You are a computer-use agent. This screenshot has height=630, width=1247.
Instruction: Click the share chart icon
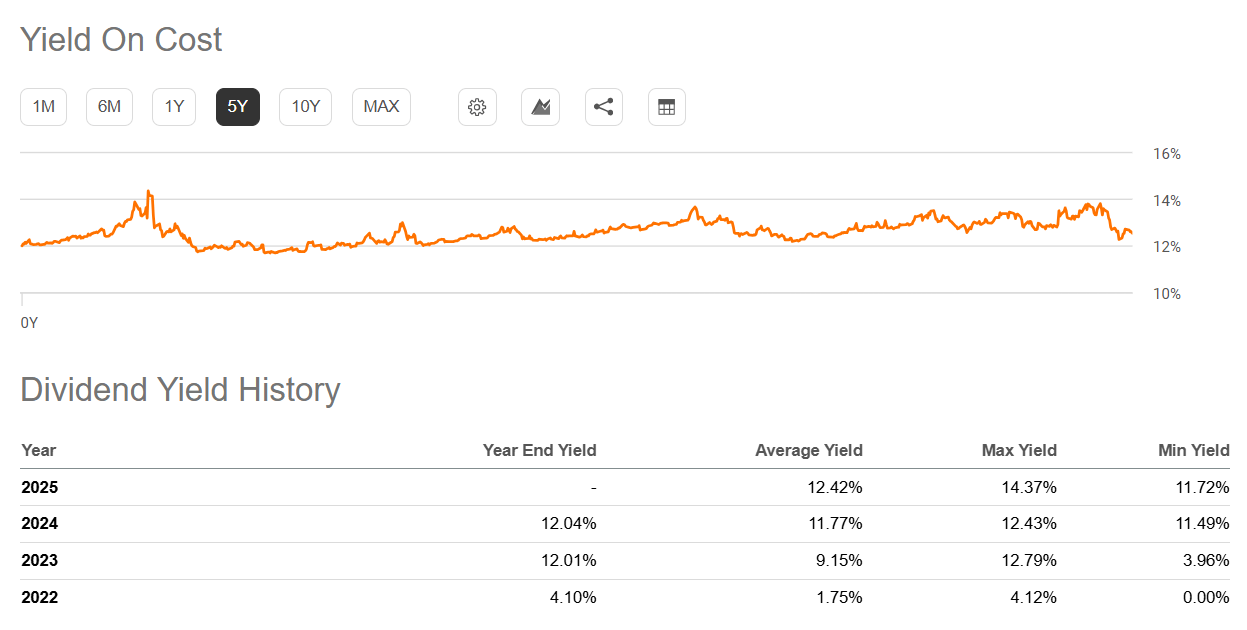[603, 107]
